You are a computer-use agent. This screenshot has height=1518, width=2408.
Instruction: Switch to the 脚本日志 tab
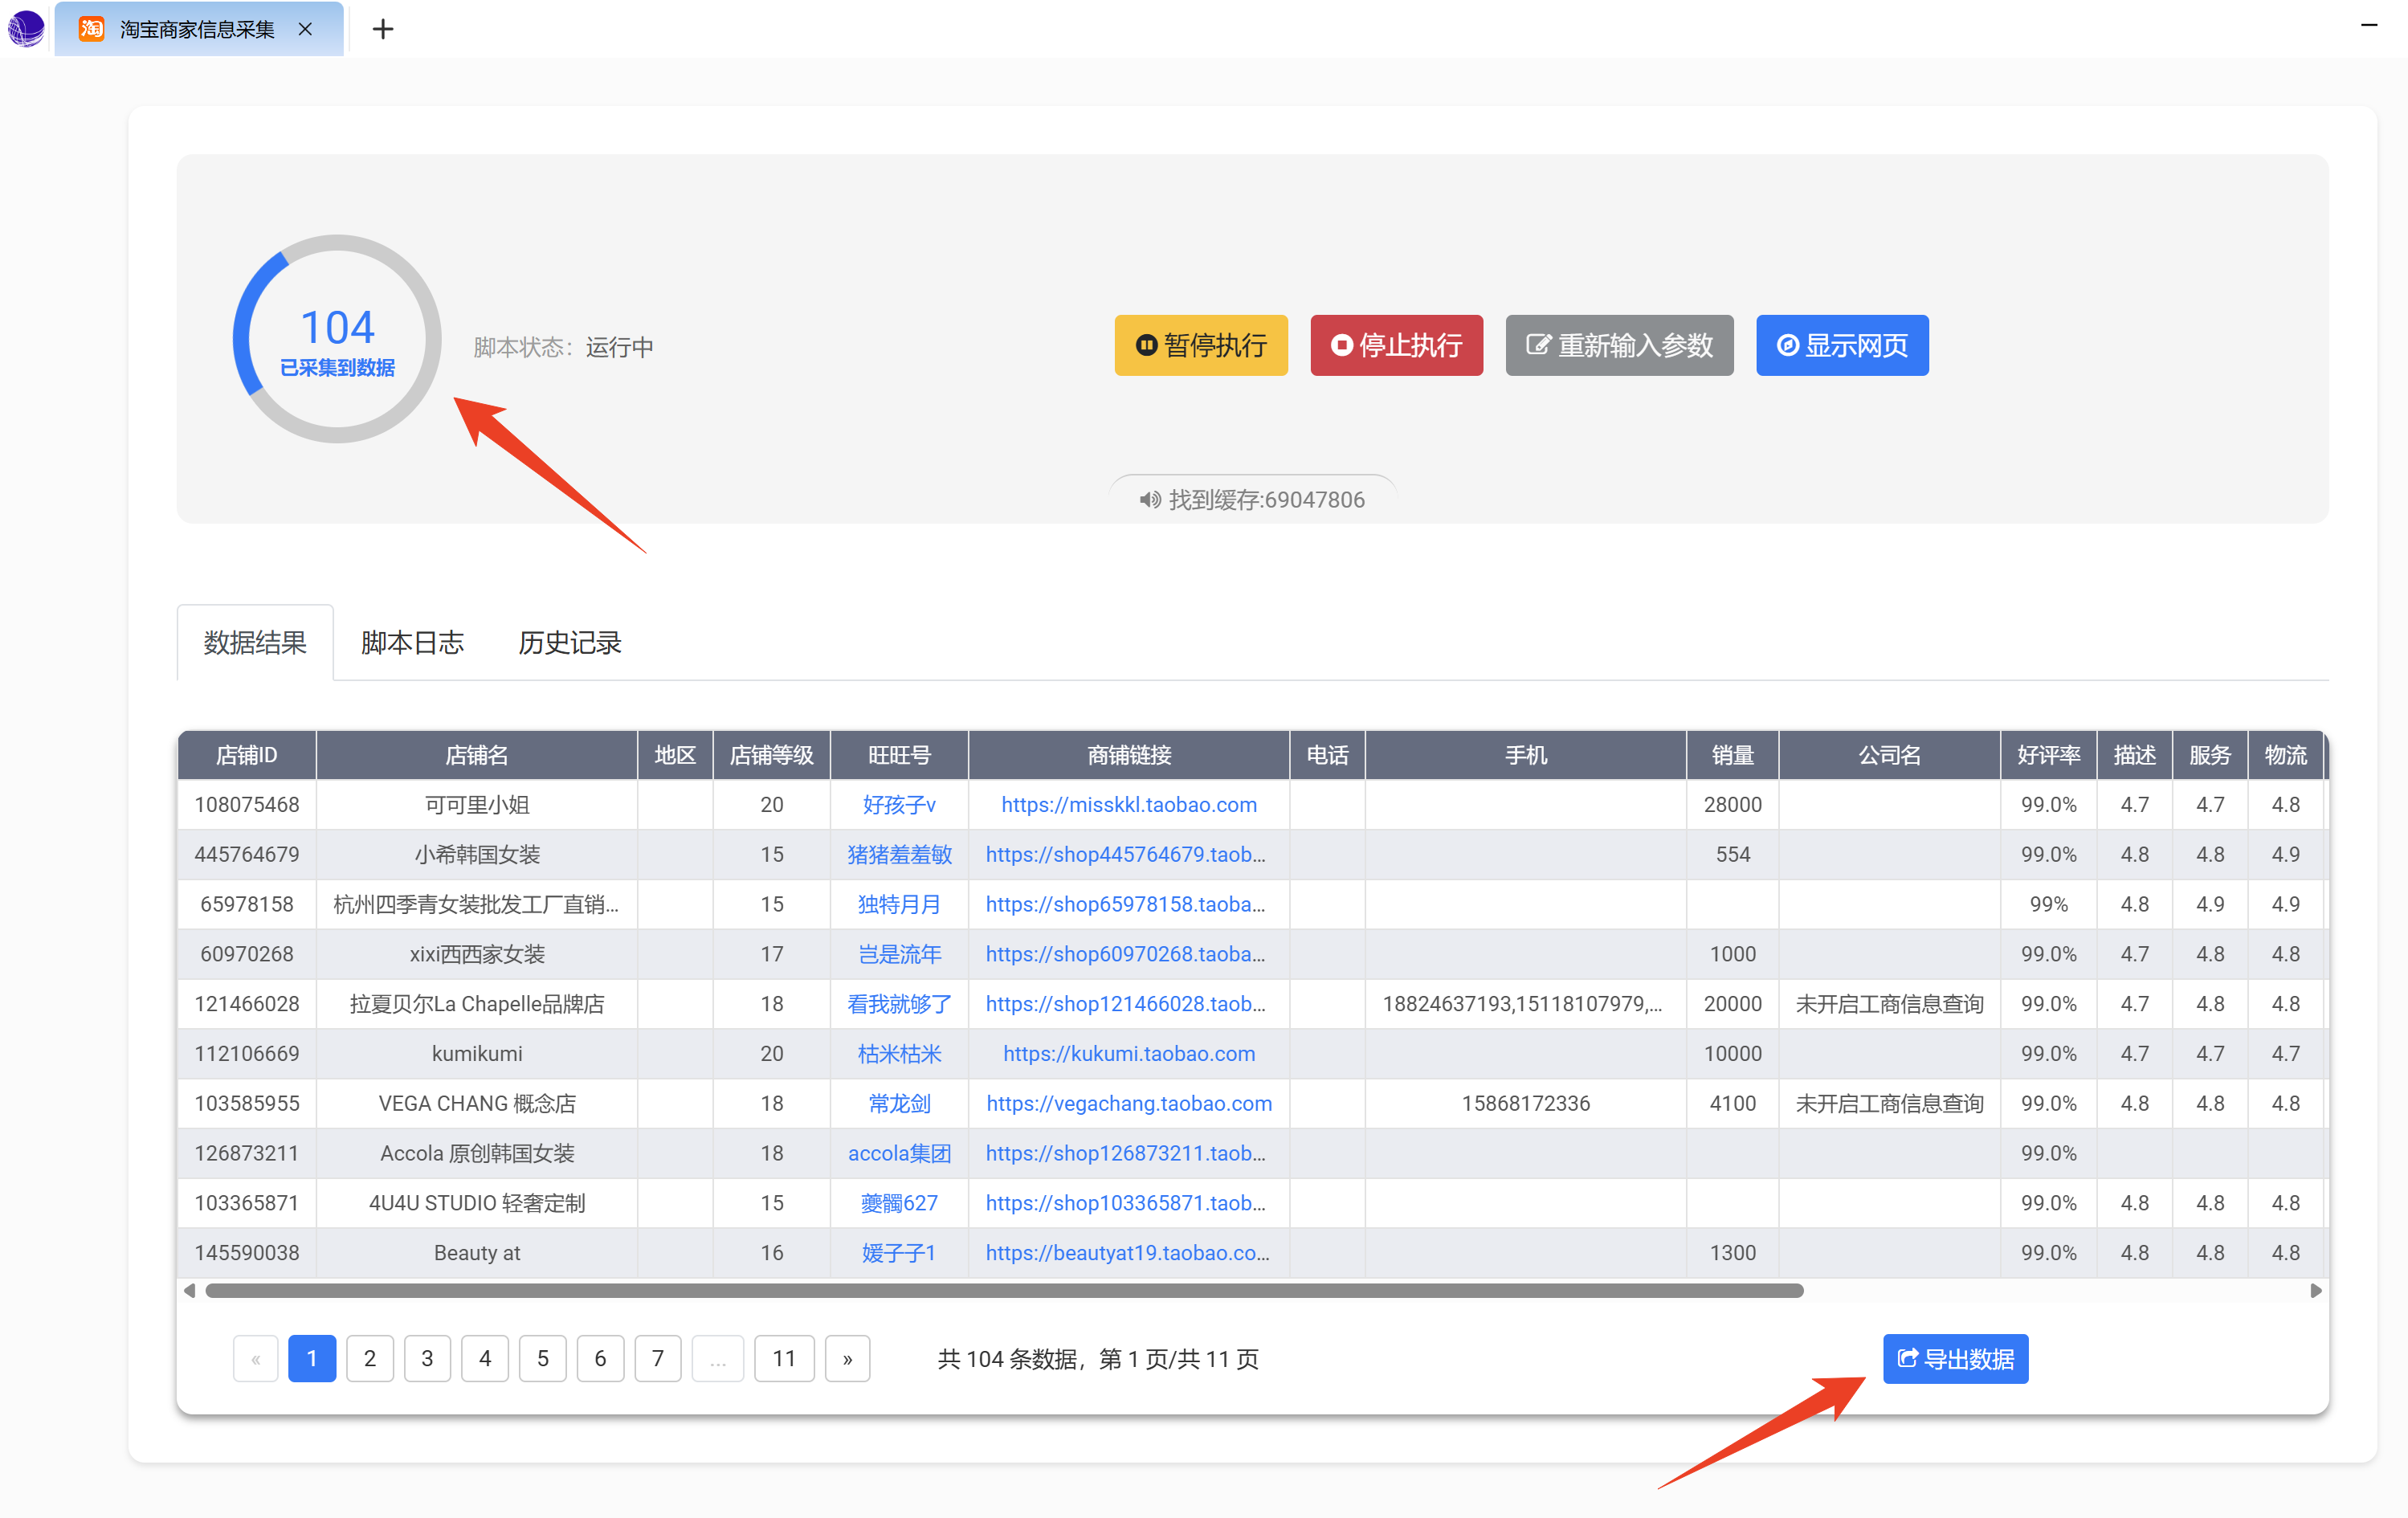tap(412, 643)
